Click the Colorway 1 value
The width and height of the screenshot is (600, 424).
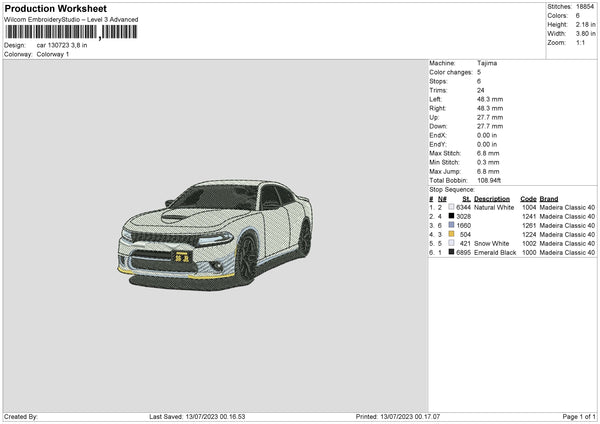pyautogui.click(x=53, y=53)
